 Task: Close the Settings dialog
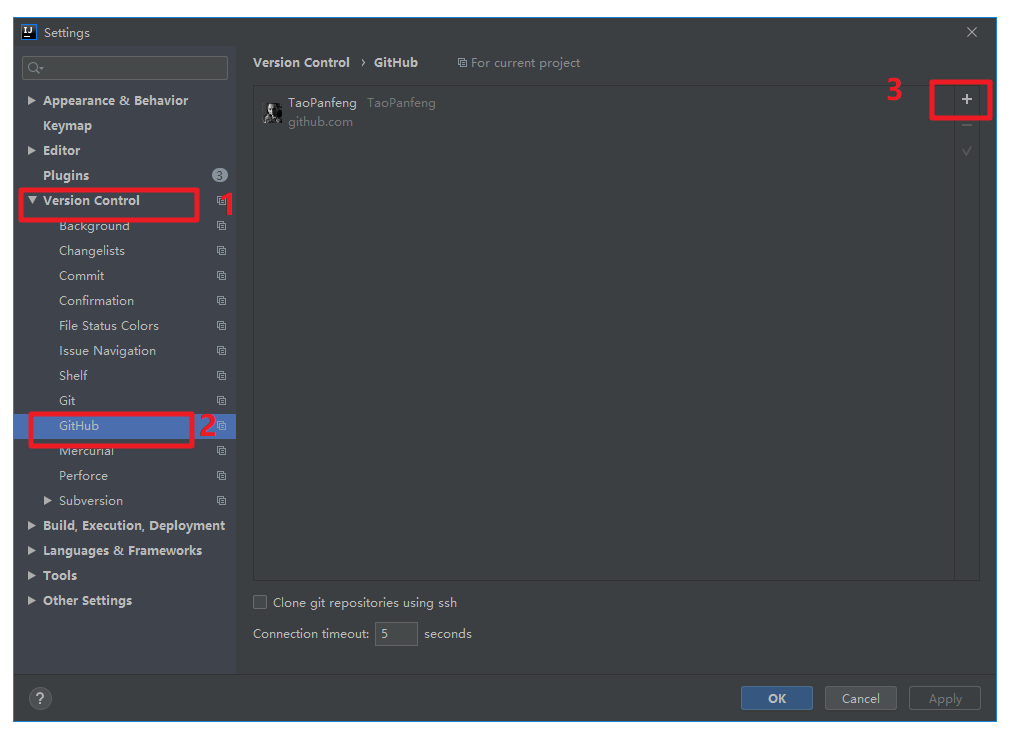(x=972, y=32)
